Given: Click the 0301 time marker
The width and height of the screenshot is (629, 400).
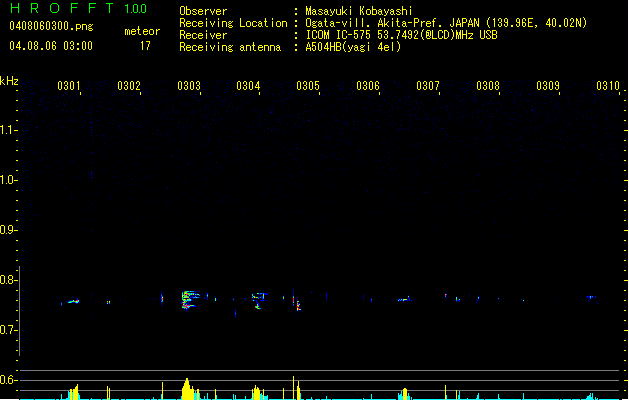Looking at the screenshot, I should pos(69,86).
